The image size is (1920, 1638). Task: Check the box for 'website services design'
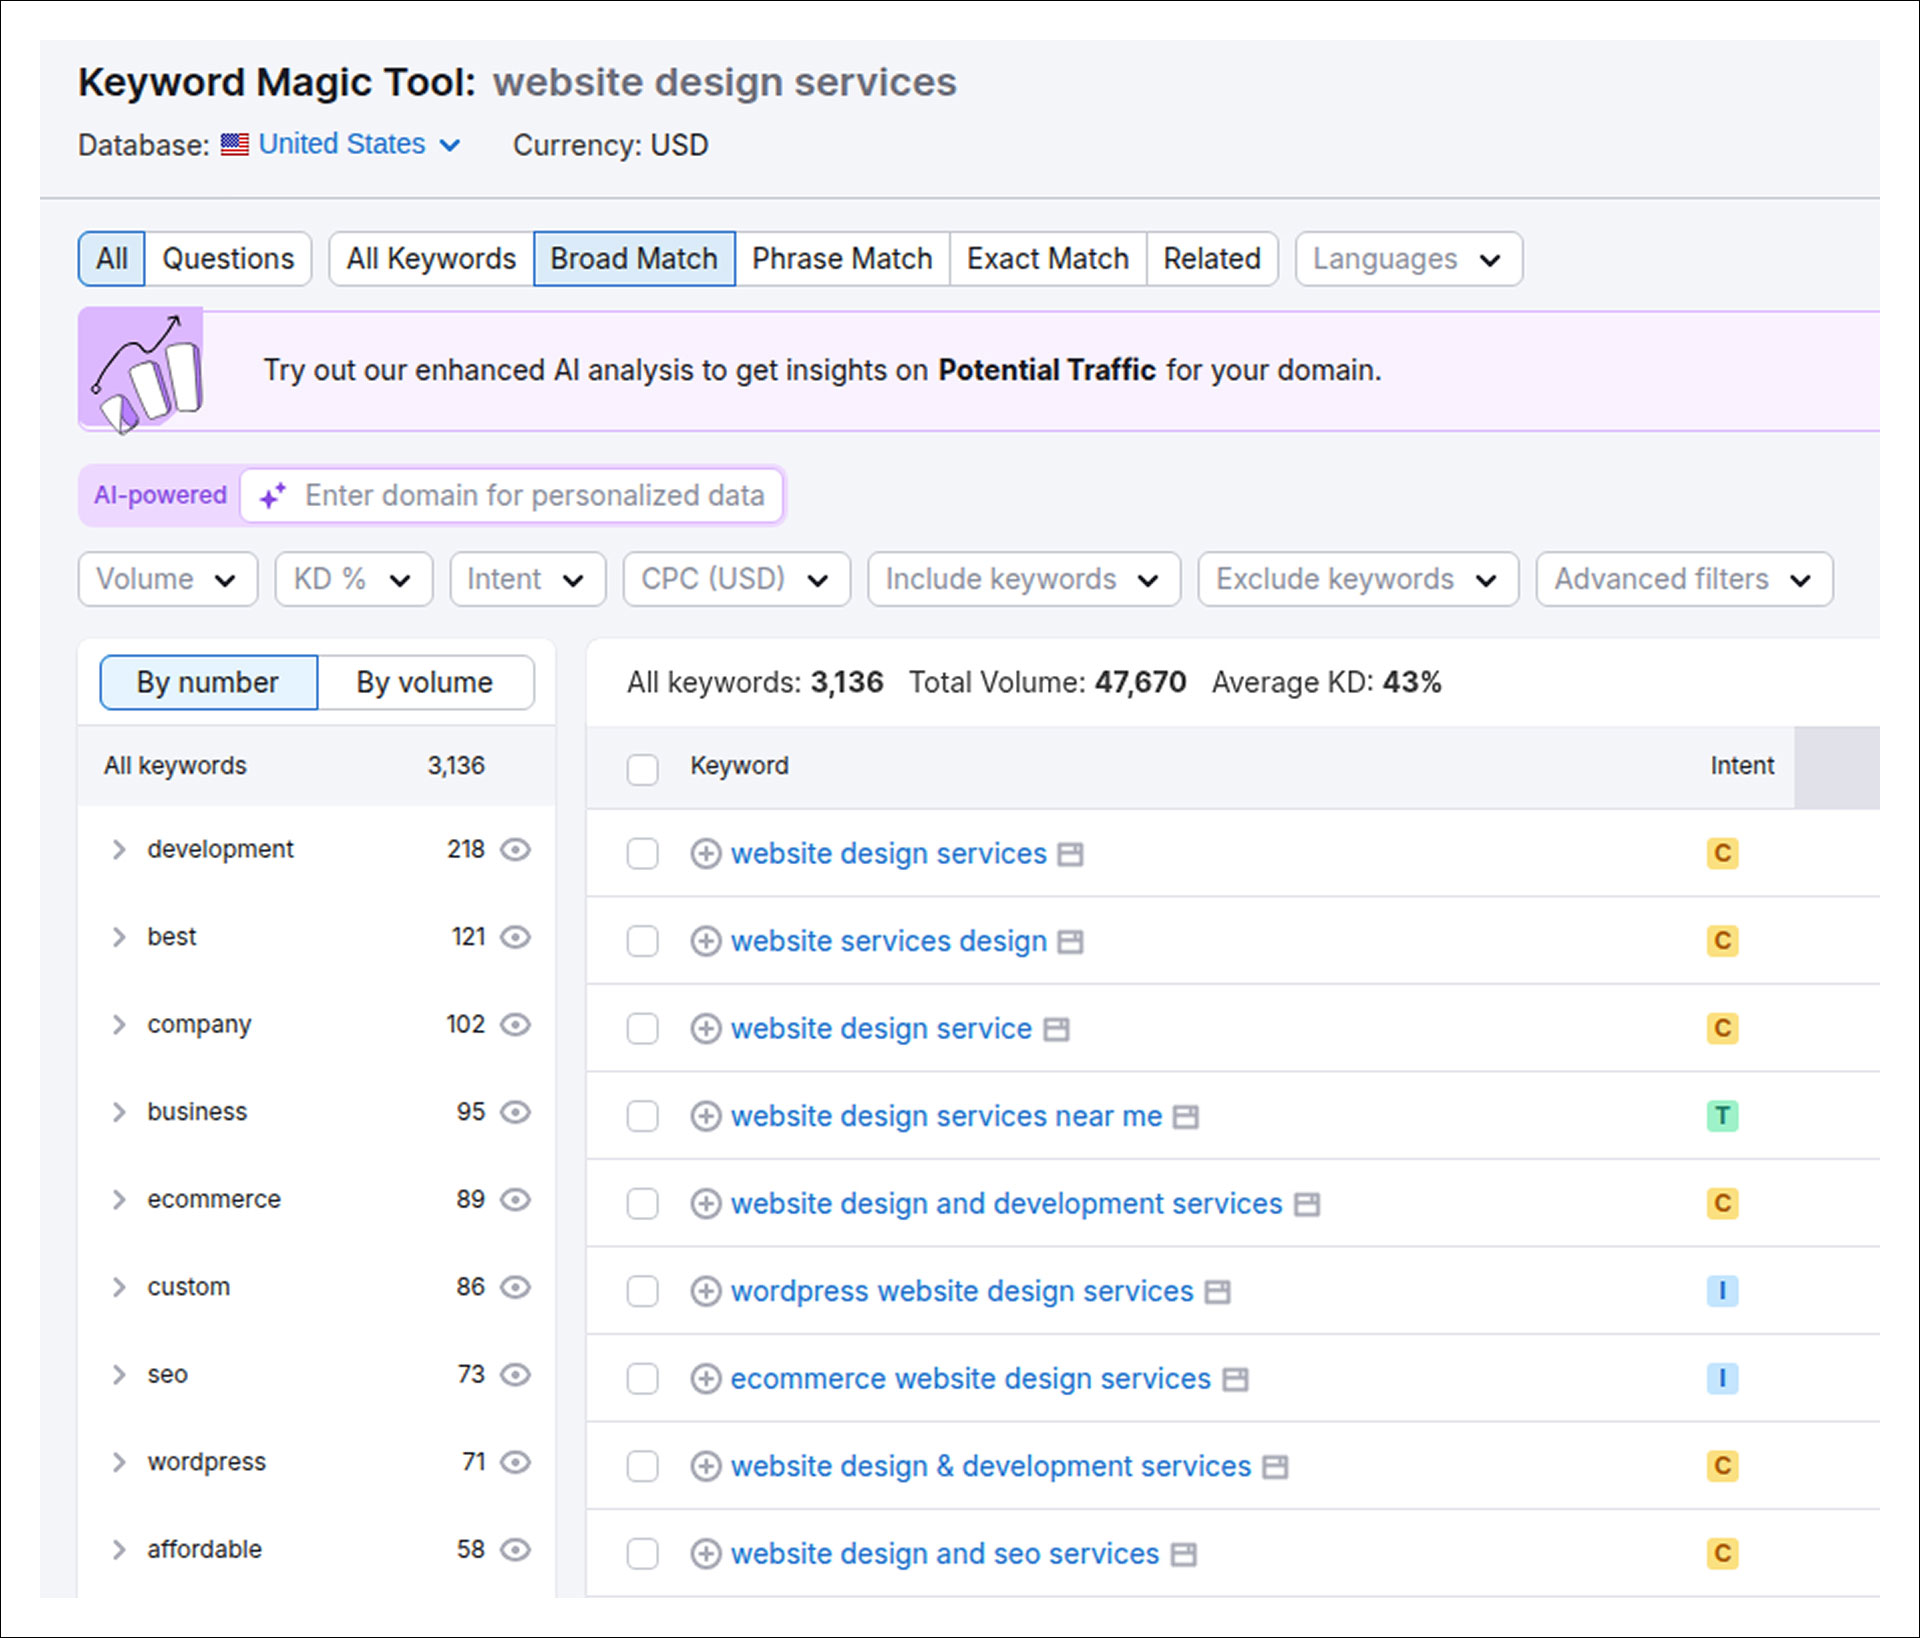(x=642, y=941)
